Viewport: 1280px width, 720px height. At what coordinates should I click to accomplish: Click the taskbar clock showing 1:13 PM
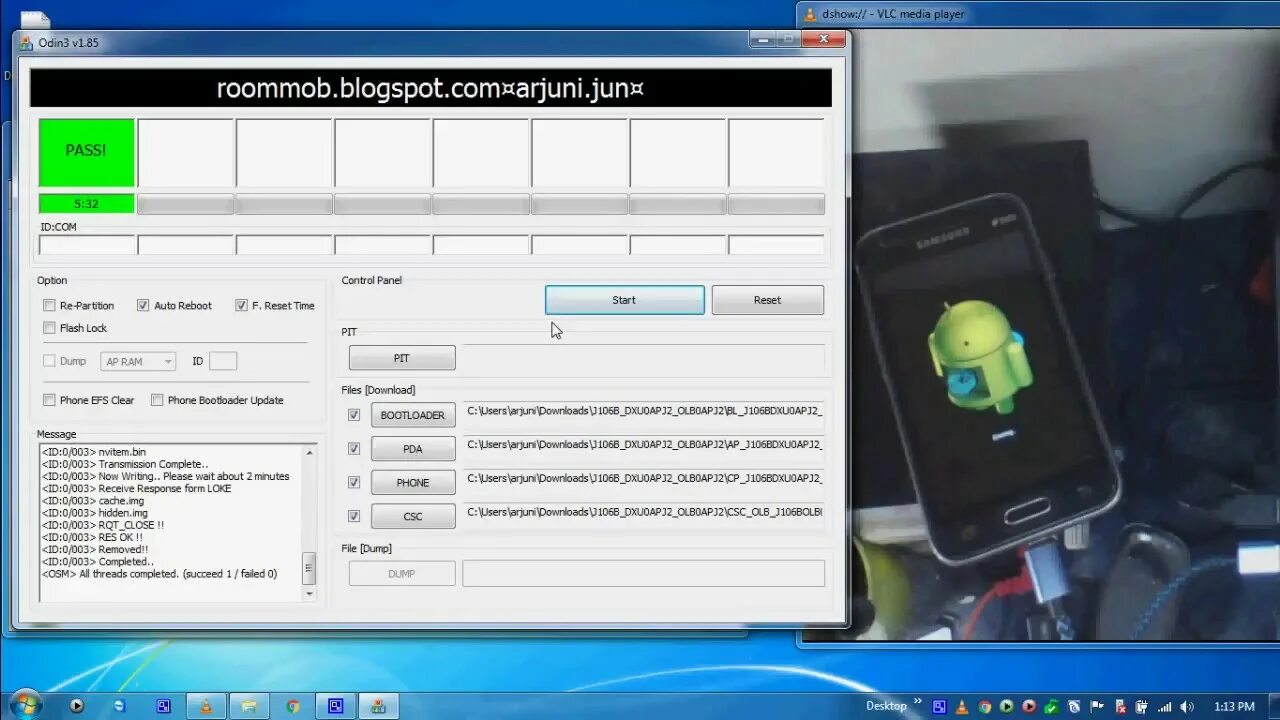(x=1234, y=706)
